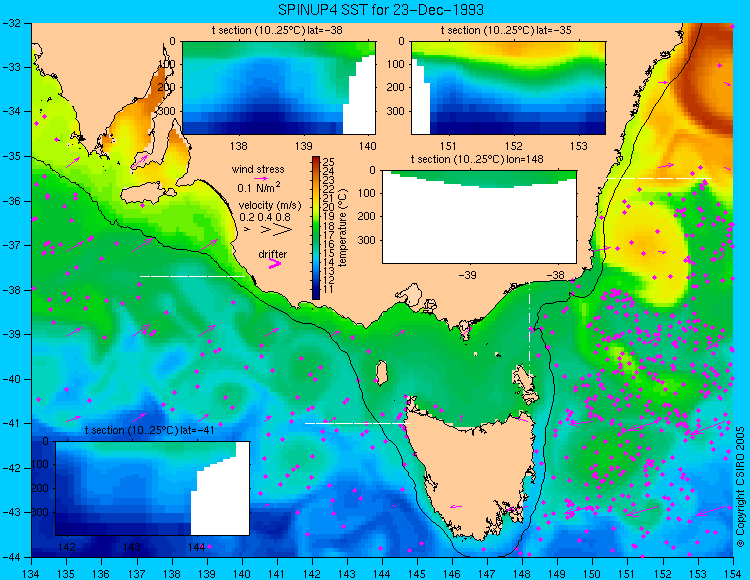Click the -39 tick under the lon=148 inset
This screenshot has width=750, height=580.
pos(467,275)
